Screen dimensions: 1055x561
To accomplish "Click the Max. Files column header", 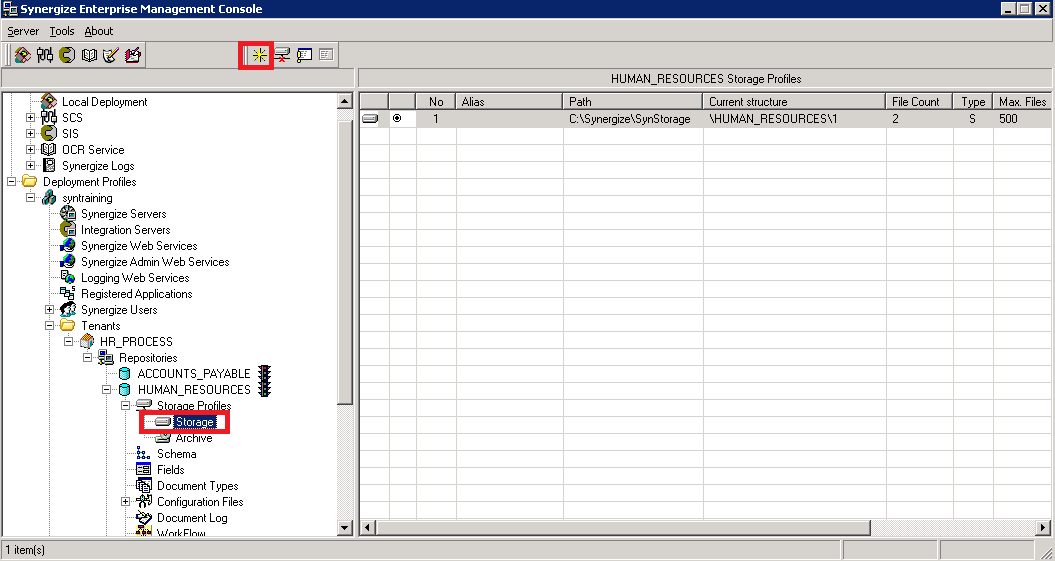I will tap(1022, 102).
